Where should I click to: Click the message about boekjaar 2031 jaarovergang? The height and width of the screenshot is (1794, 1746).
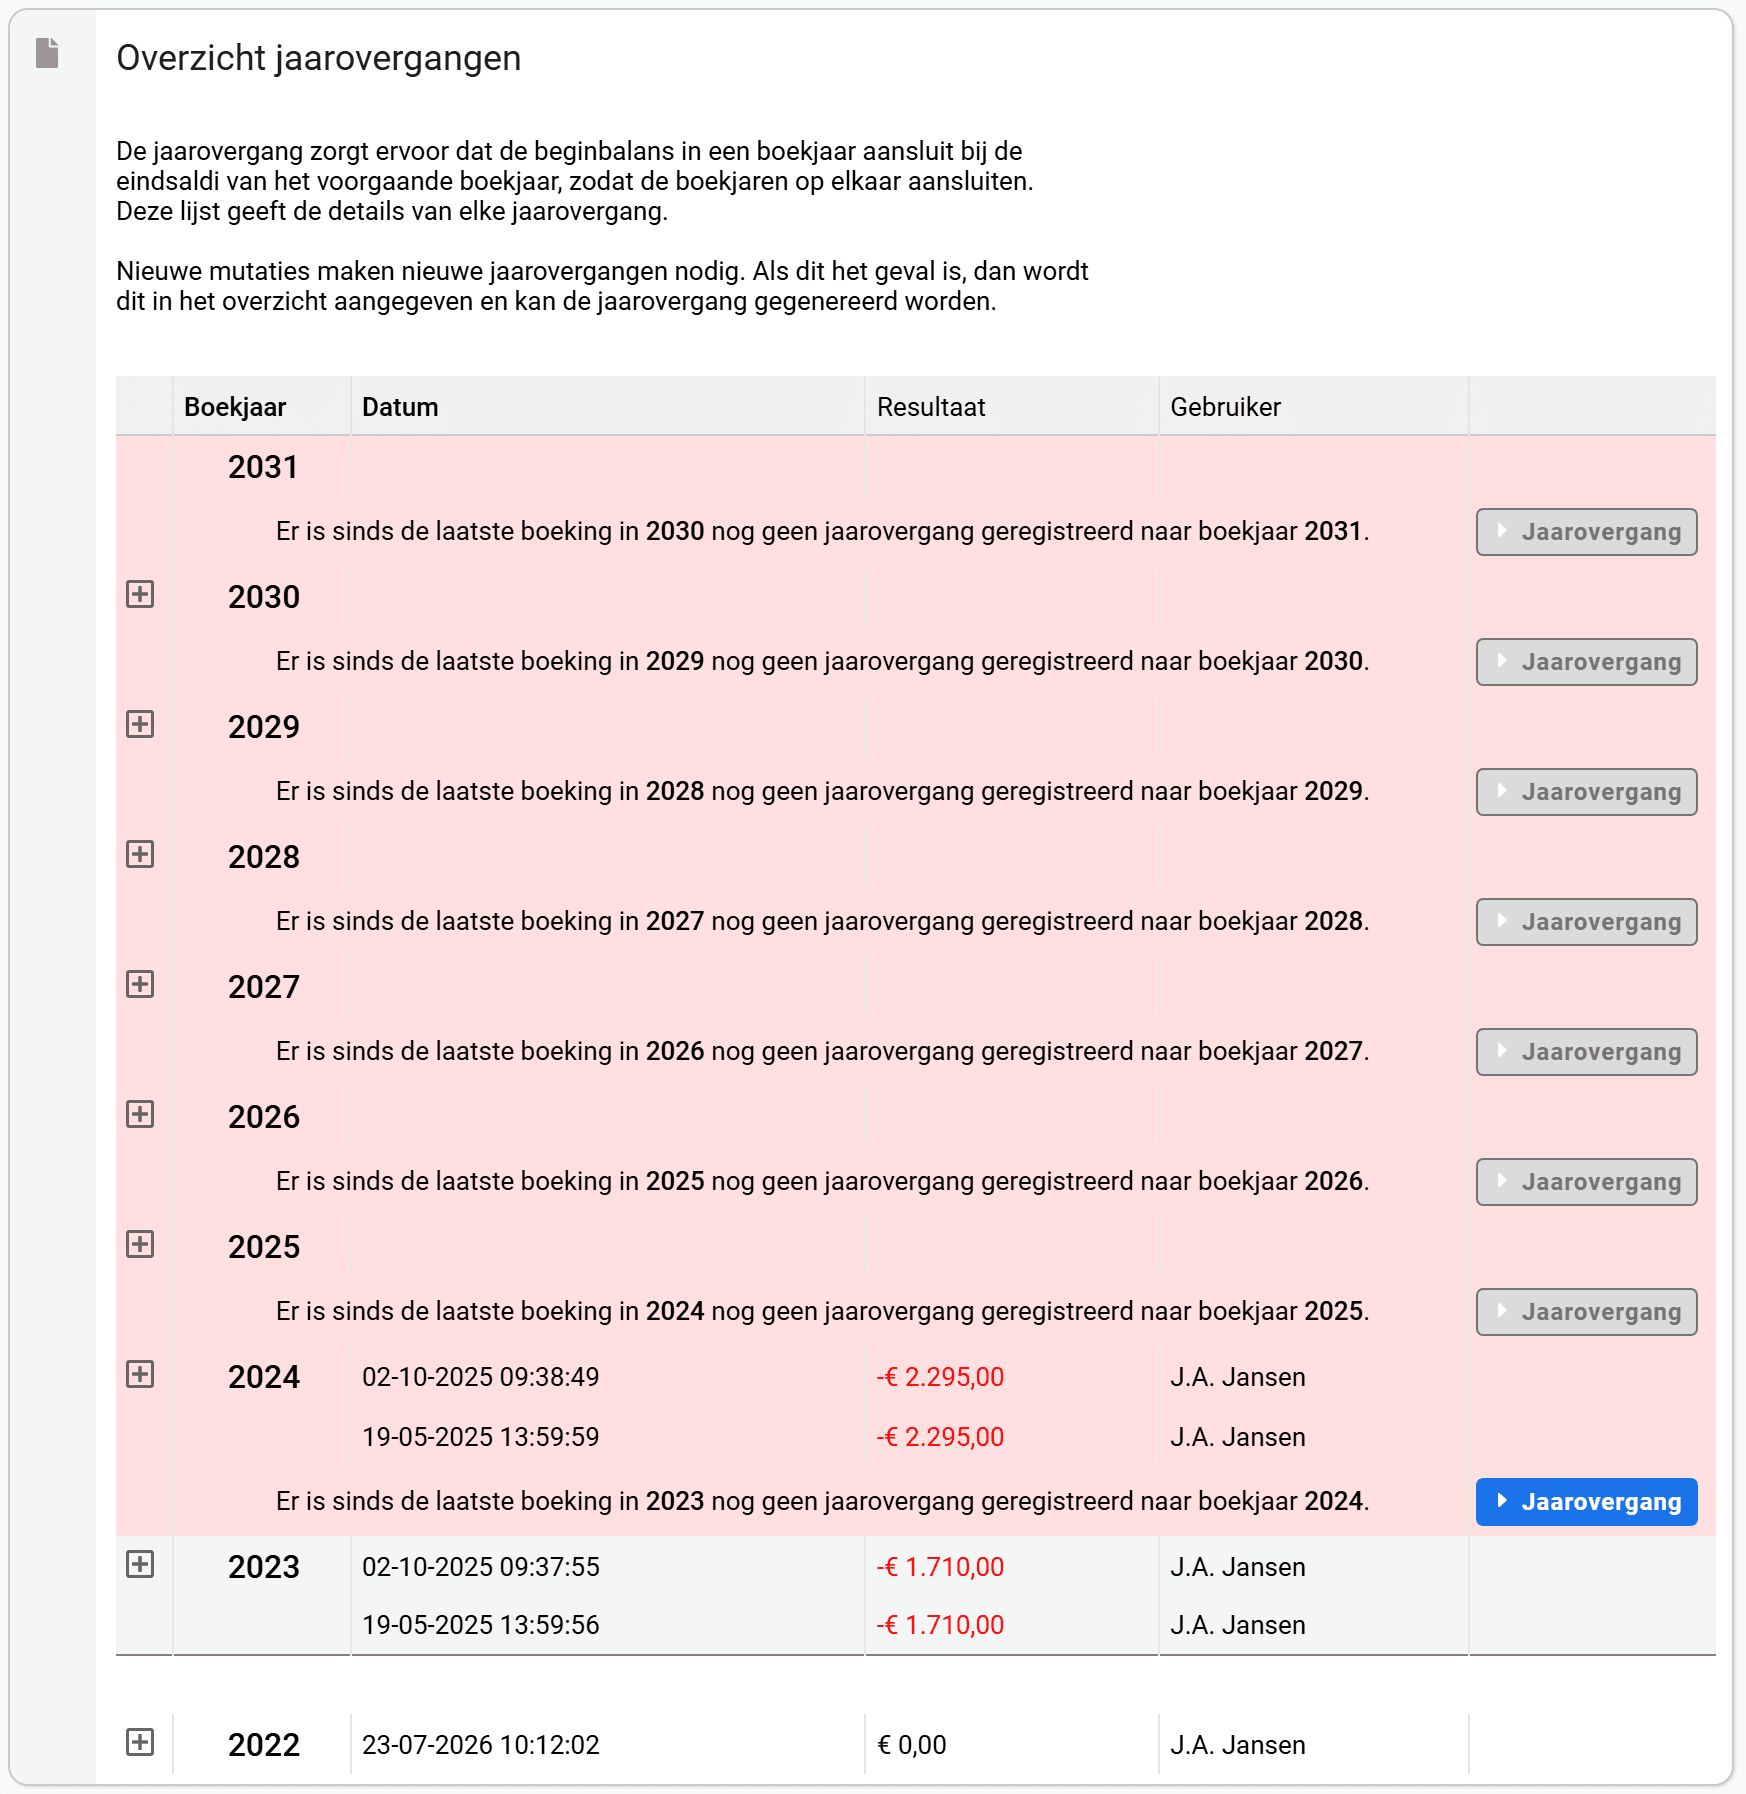coord(823,531)
